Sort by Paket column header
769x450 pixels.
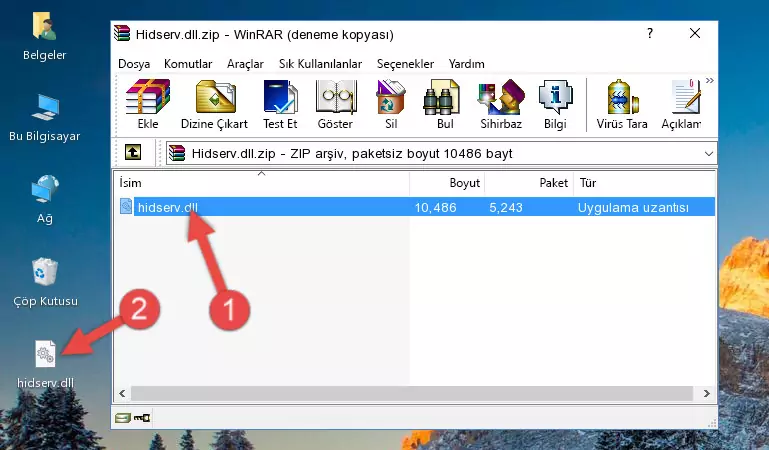[x=529, y=183]
